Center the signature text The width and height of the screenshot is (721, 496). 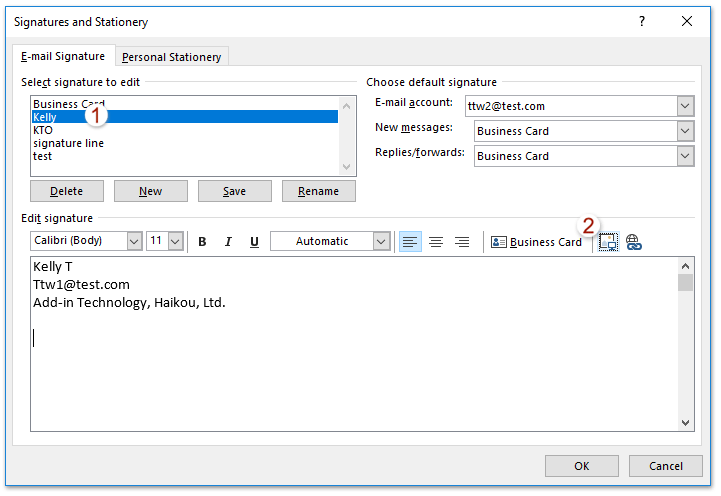[x=436, y=242]
